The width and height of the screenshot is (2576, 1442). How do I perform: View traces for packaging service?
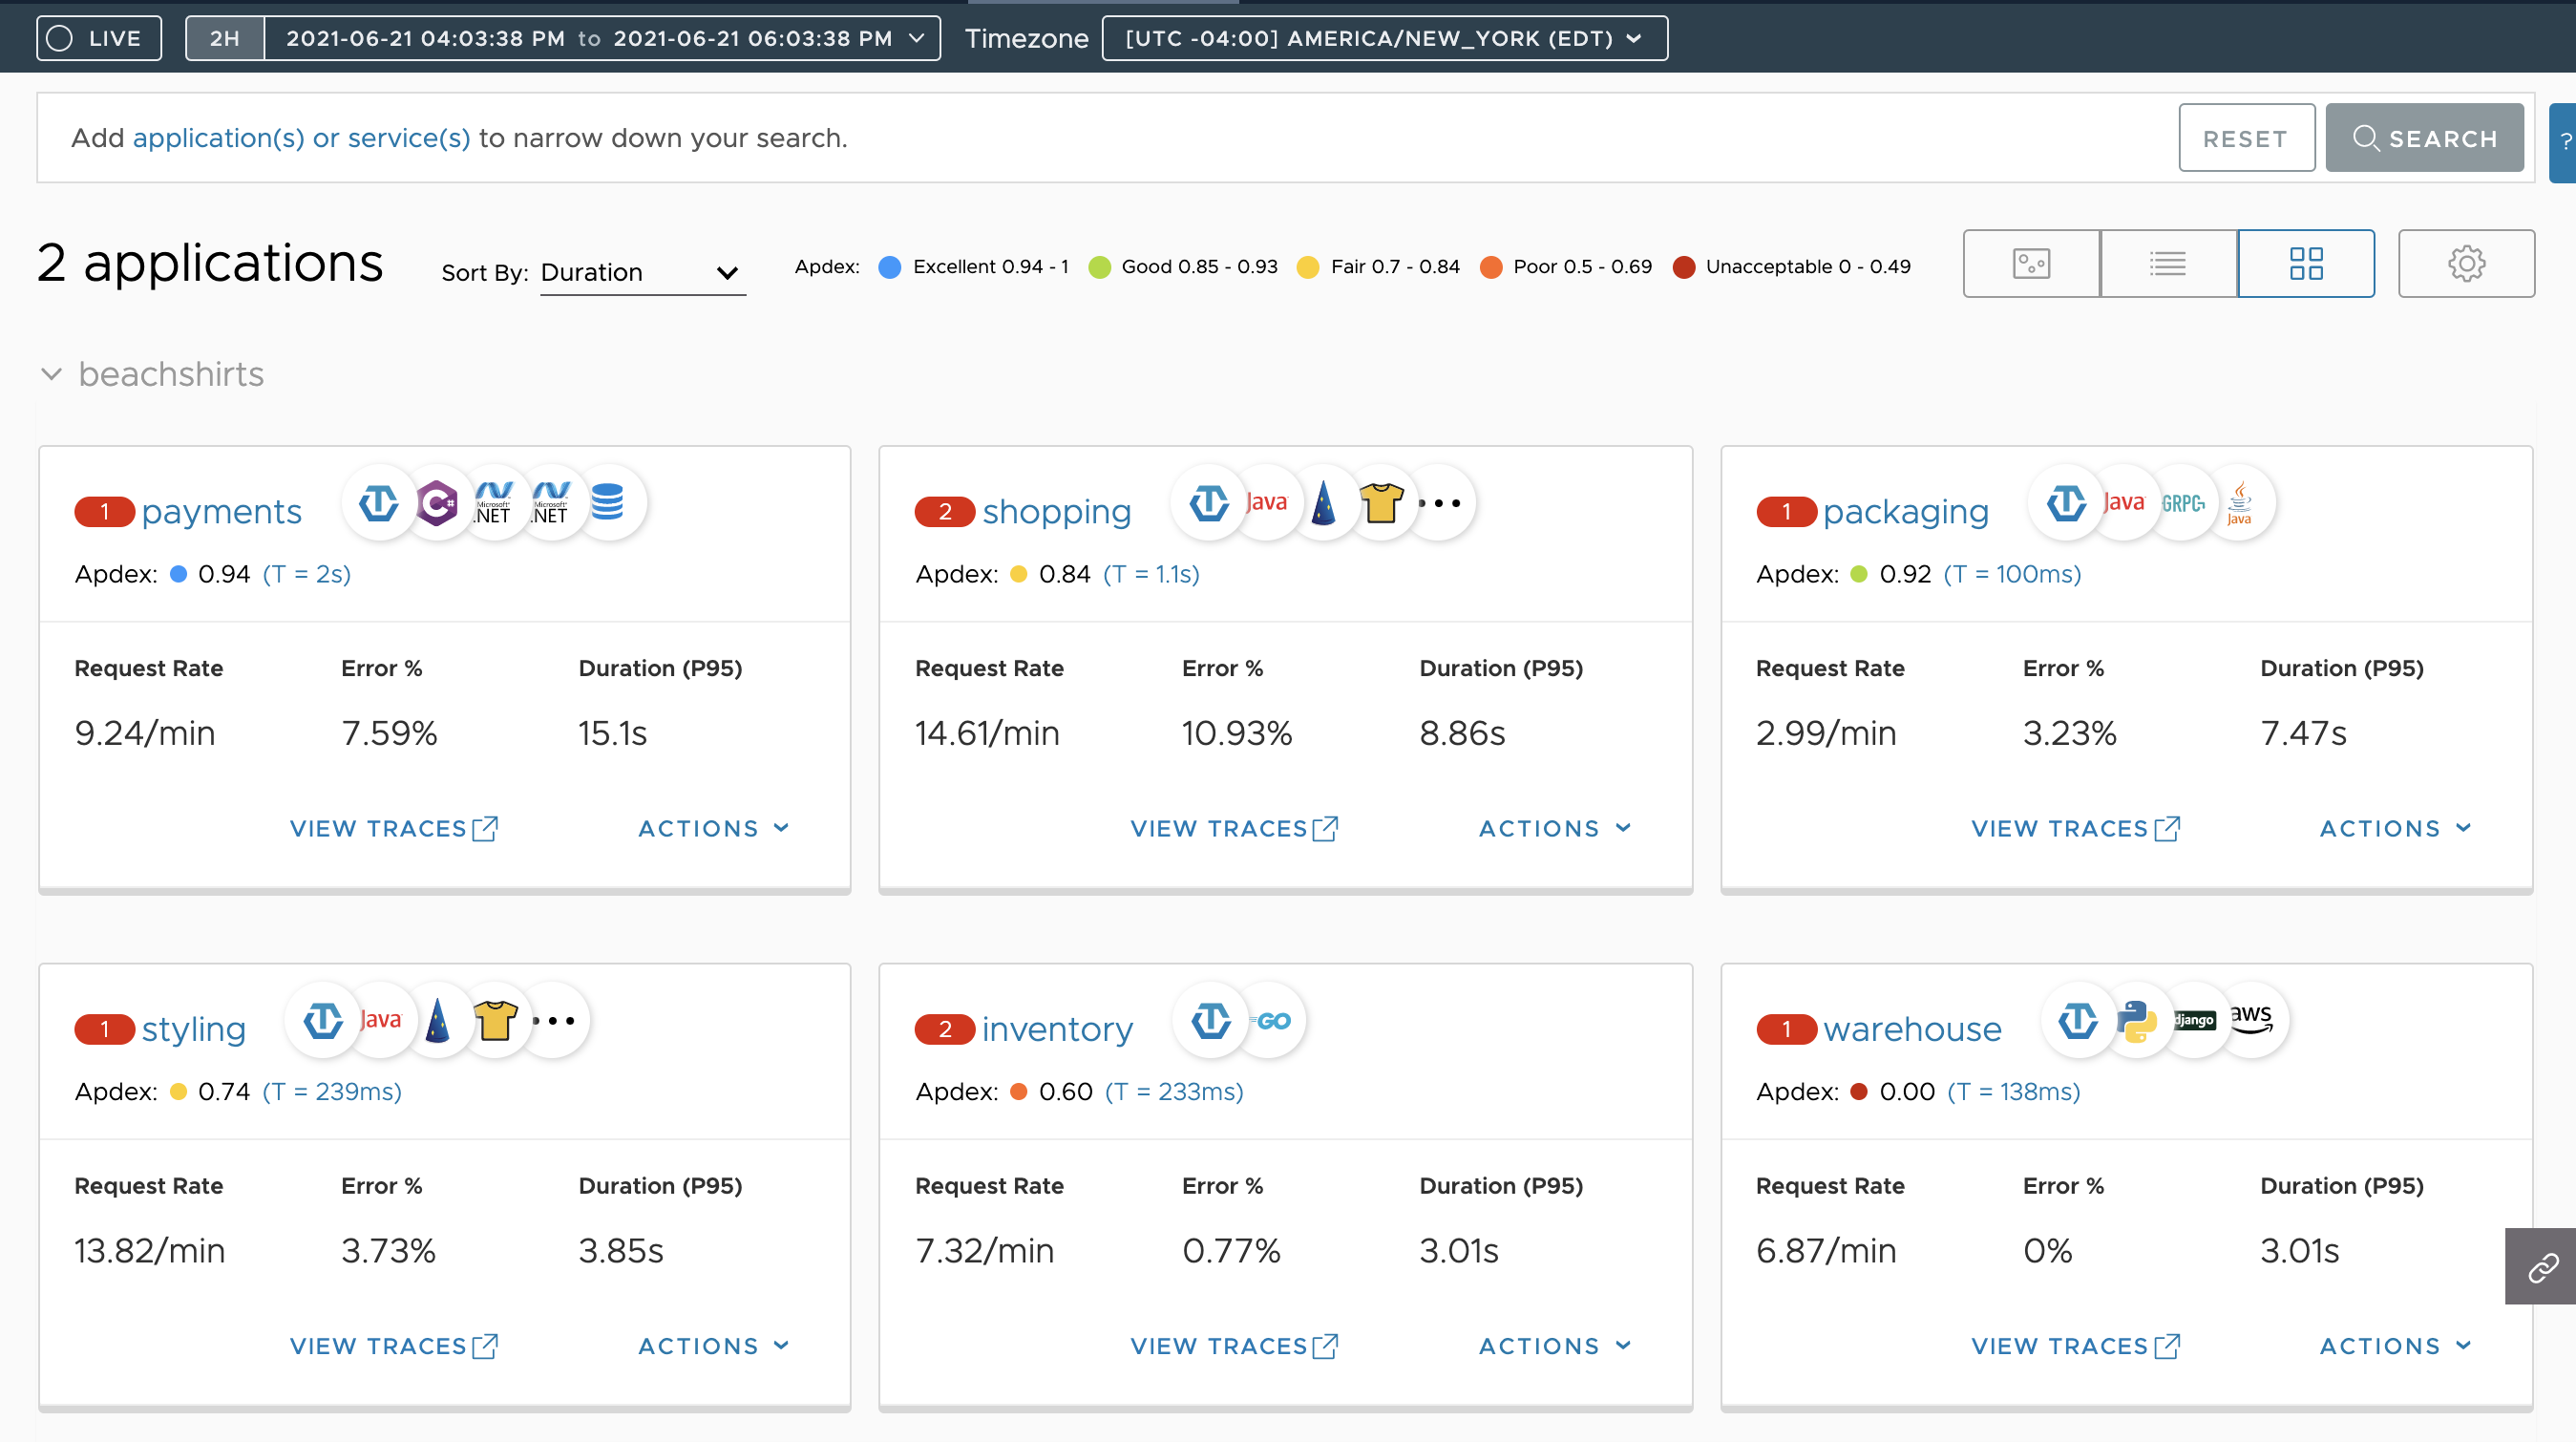pyautogui.click(x=2075, y=828)
